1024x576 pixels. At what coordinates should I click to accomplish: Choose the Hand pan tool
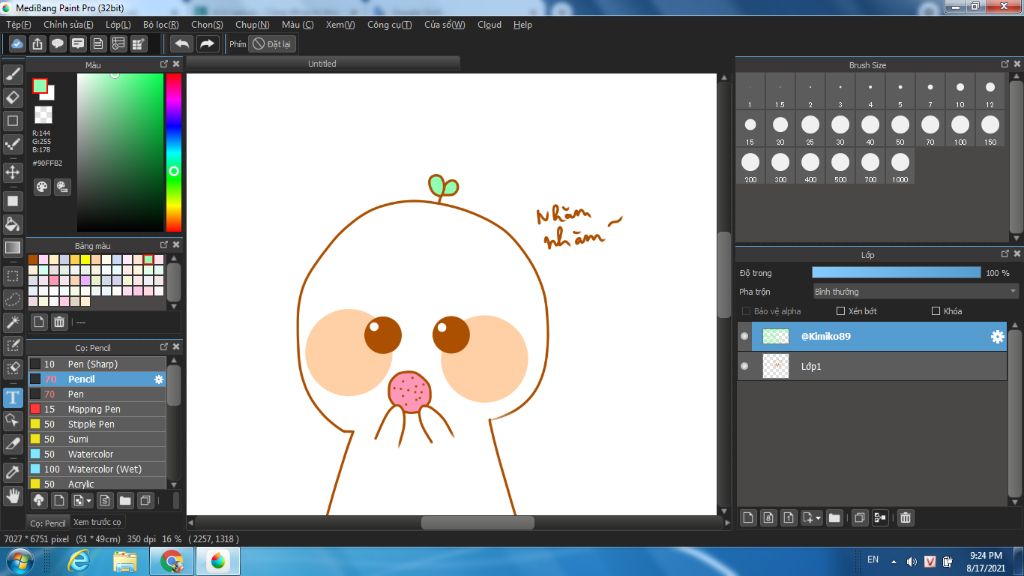pyautogui.click(x=13, y=495)
